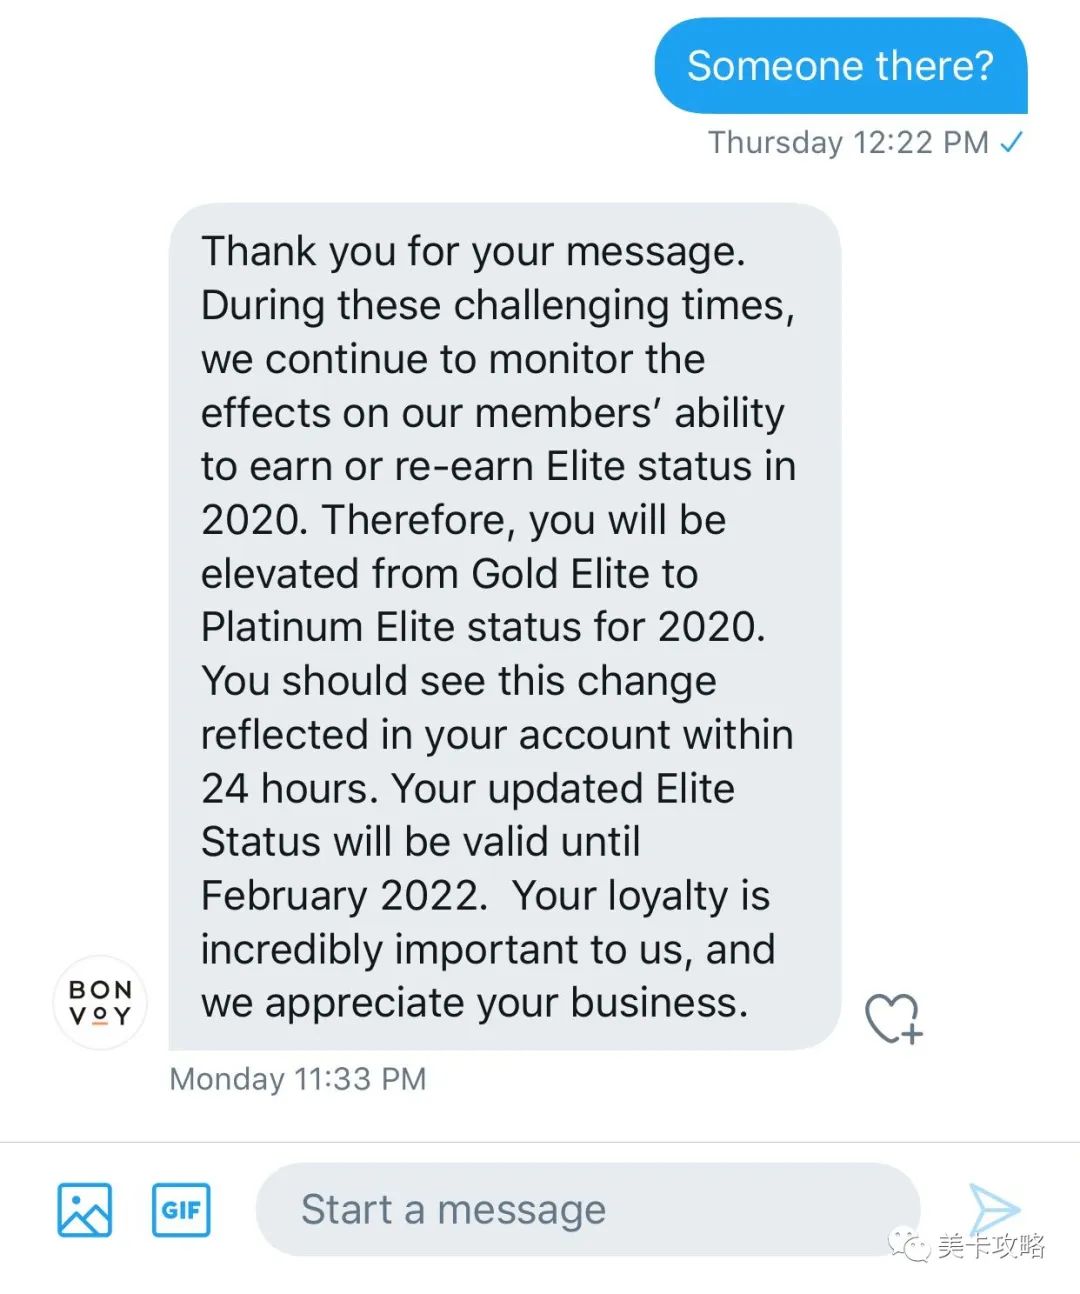Screen dimensions: 1080x1294
Task: Tap the WeChat logo watermark
Action: click(x=910, y=1246)
